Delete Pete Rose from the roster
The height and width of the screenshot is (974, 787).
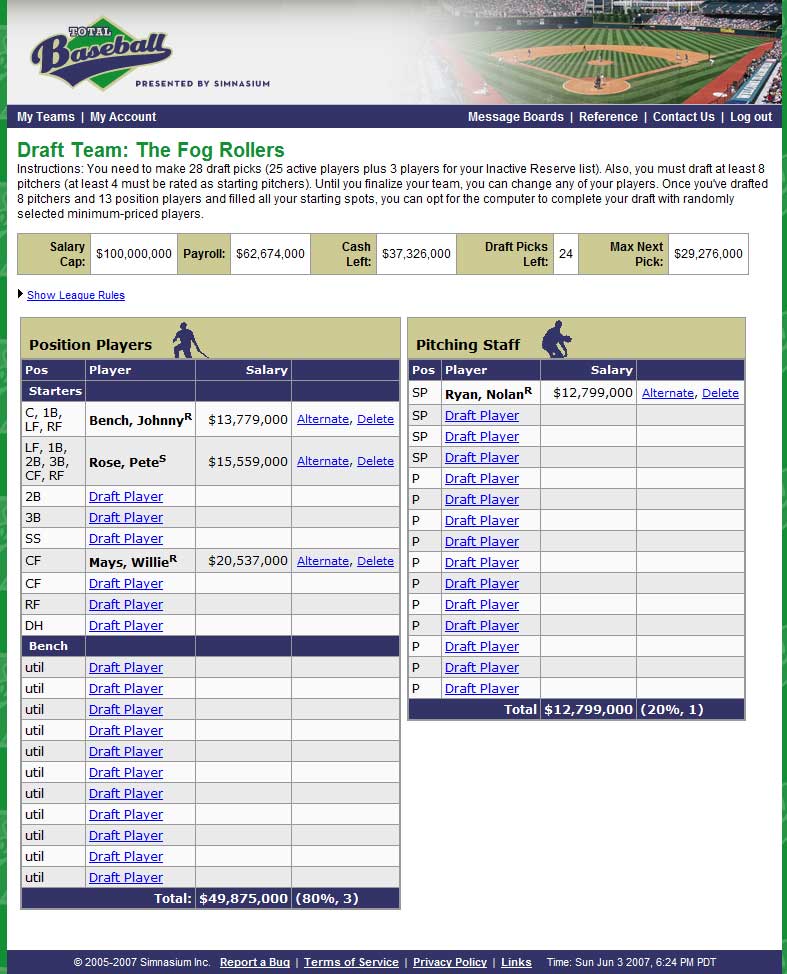pyautogui.click(x=375, y=462)
